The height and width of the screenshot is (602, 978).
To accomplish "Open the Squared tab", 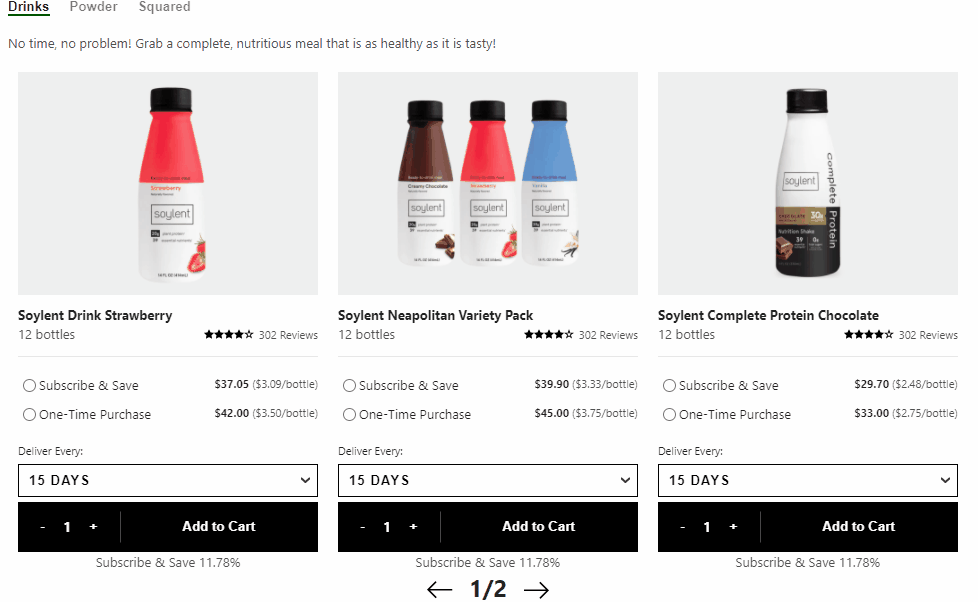I will pyautogui.click(x=164, y=7).
